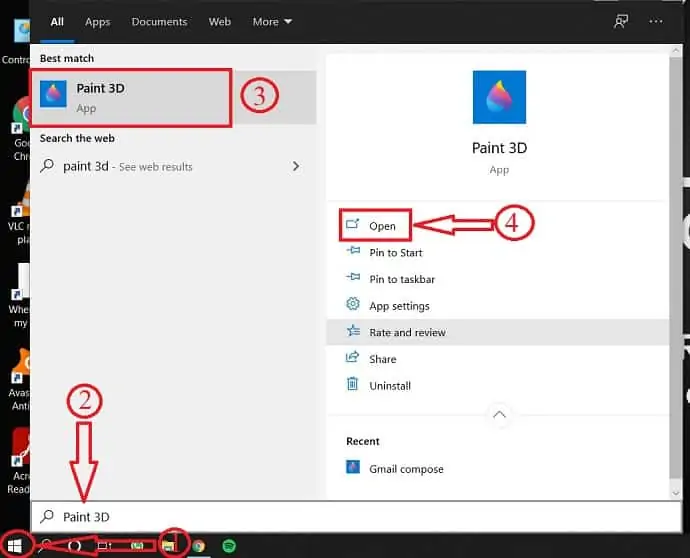Switch to the Web search tab
Image resolution: width=690 pixels, height=558 pixels.
(220, 22)
